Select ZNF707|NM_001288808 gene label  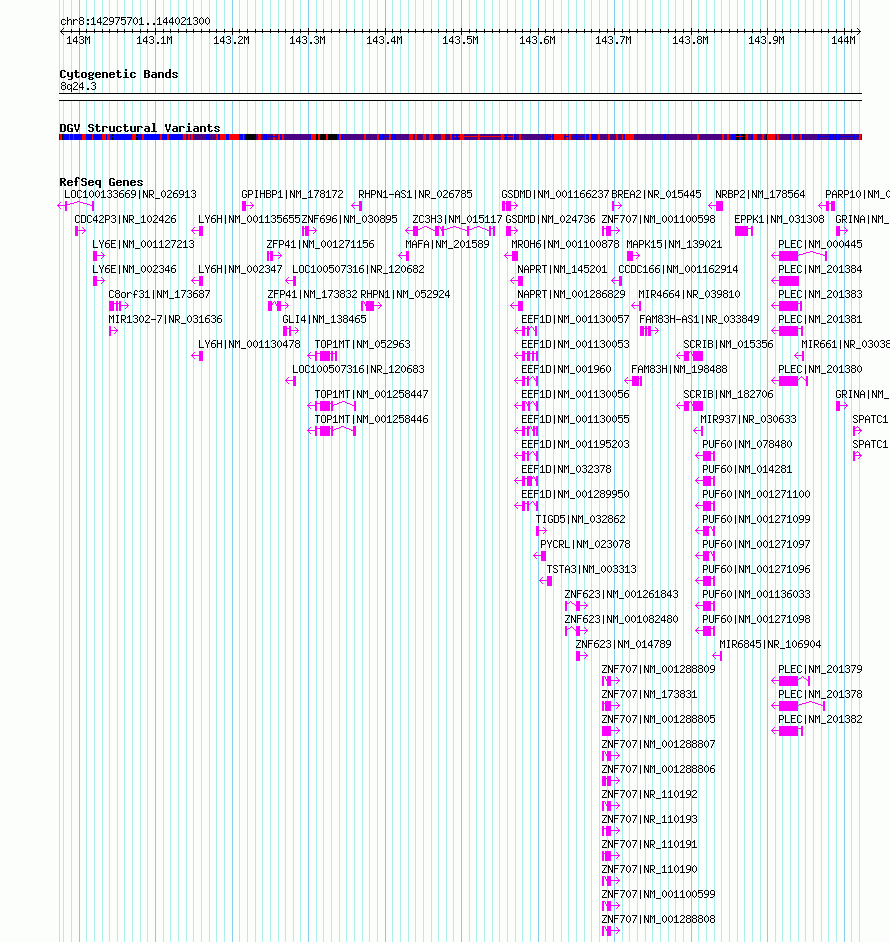click(659, 919)
